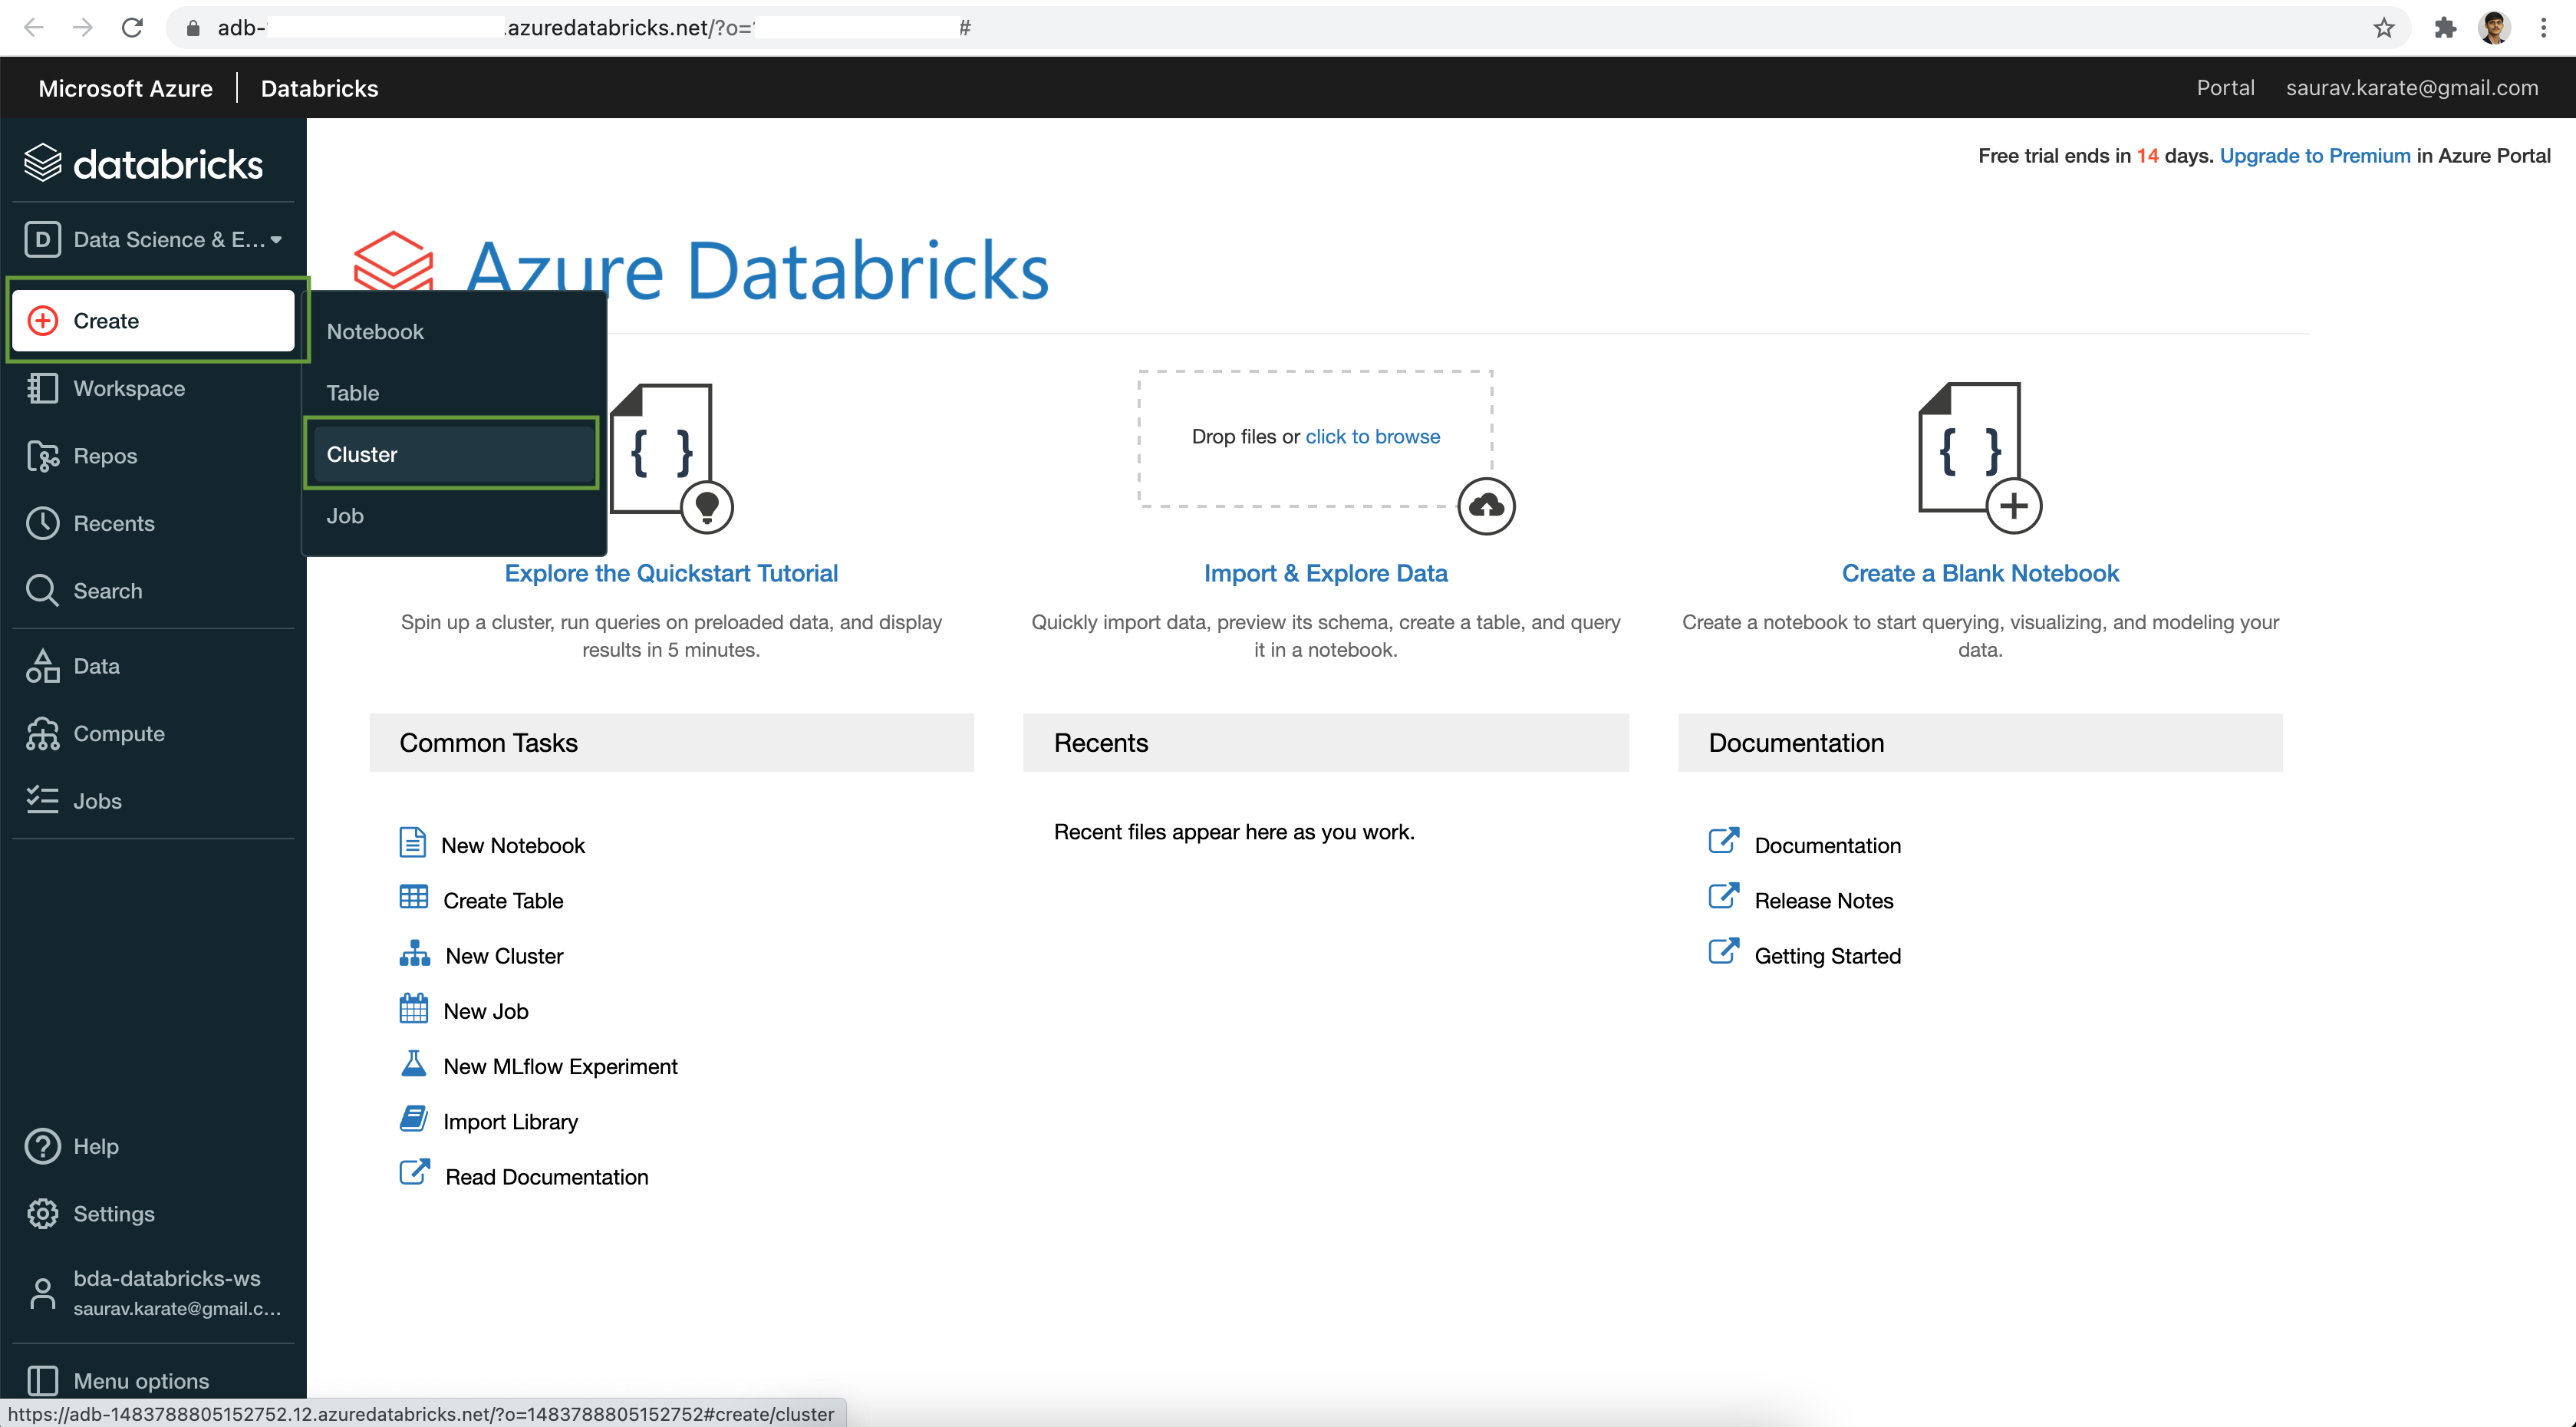Click the Create plus icon in sidebar
This screenshot has width=2576, height=1427.
click(42, 320)
